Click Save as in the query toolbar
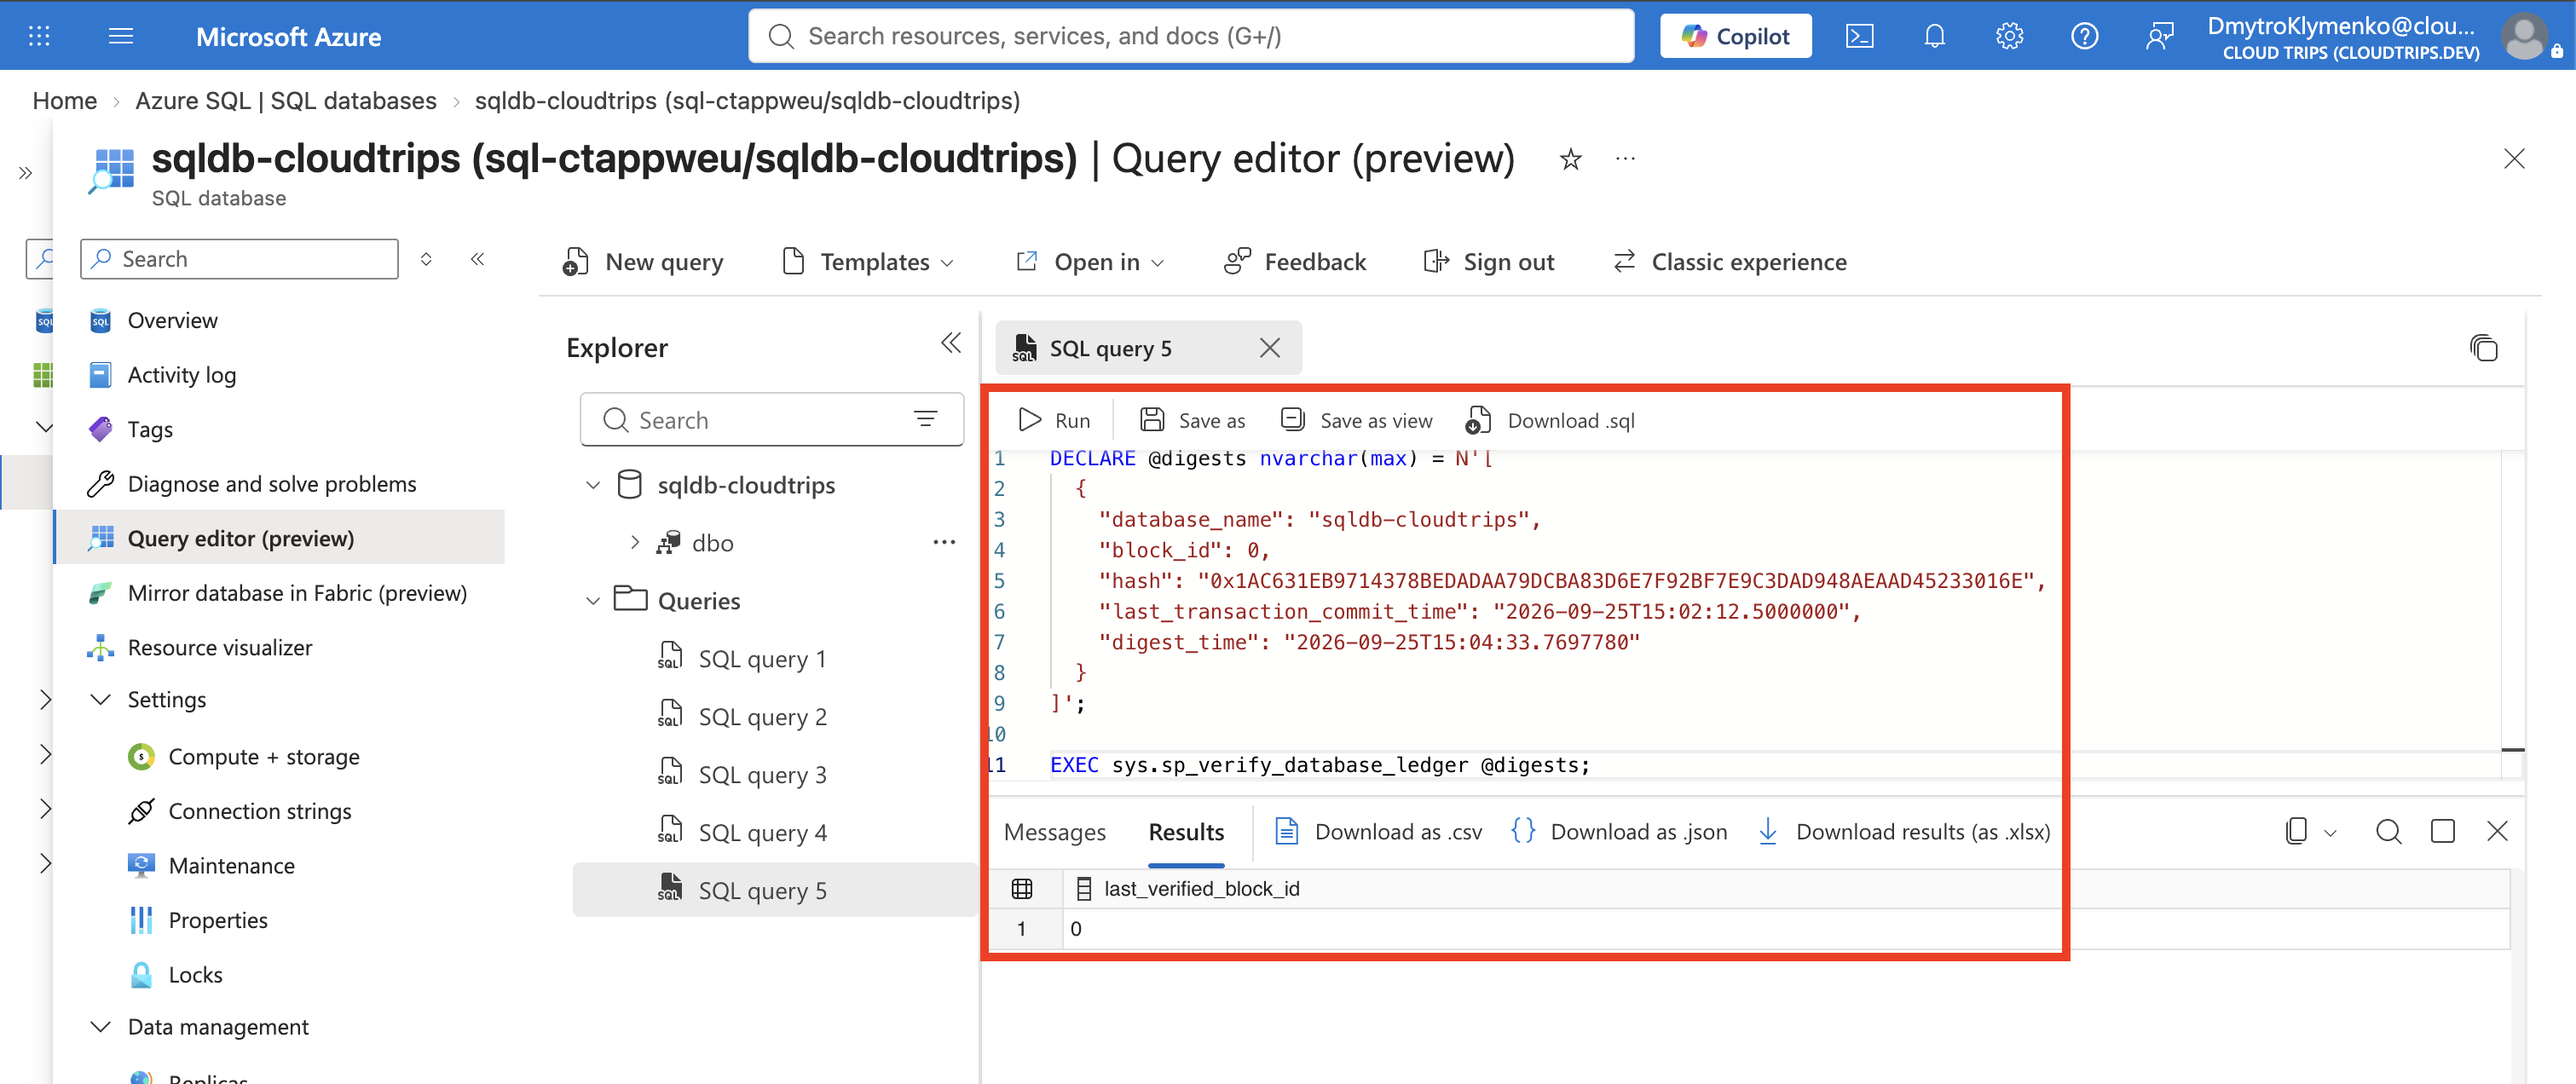 [1193, 420]
